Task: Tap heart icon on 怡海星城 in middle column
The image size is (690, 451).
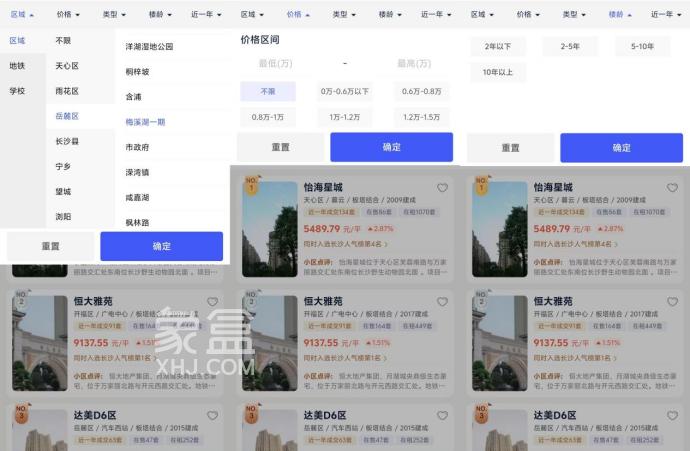Action: pos(442,188)
